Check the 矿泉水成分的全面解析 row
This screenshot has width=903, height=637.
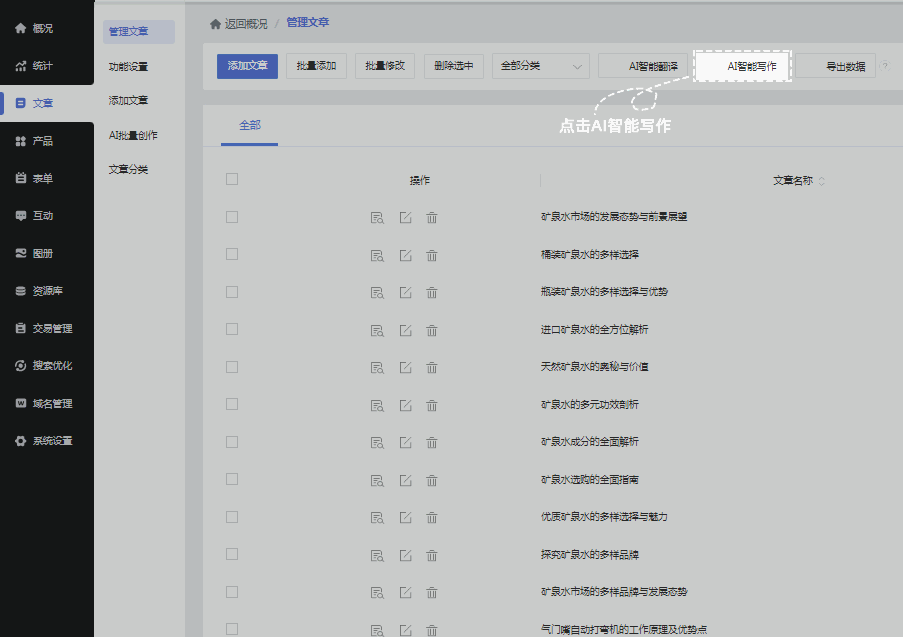click(232, 442)
